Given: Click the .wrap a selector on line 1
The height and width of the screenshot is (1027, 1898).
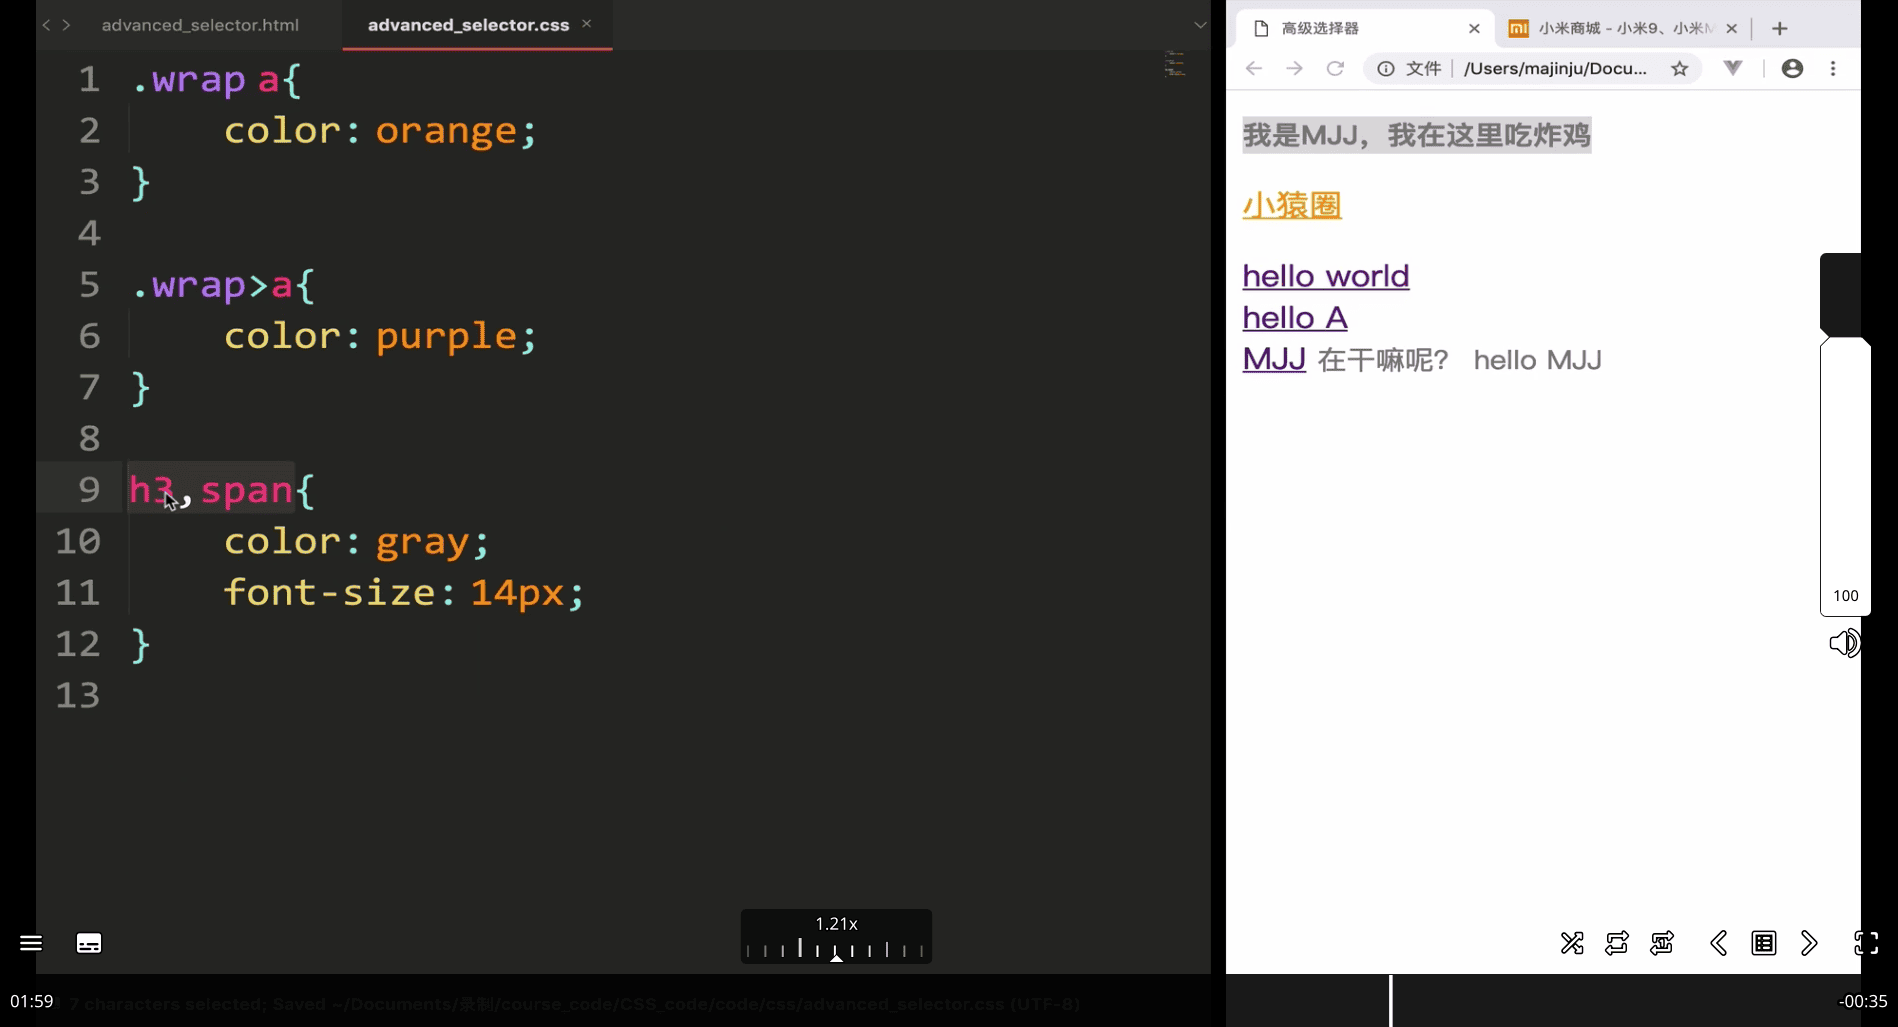Looking at the screenshot, I should (206, 79).
